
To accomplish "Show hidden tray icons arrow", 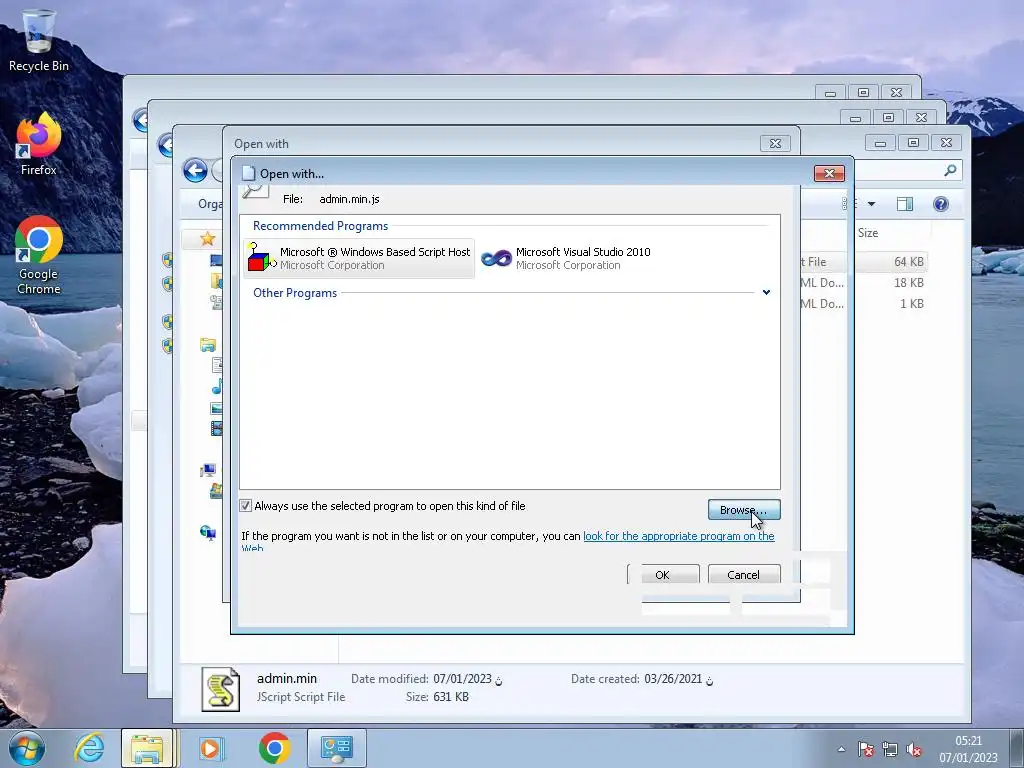I will 841,749.
